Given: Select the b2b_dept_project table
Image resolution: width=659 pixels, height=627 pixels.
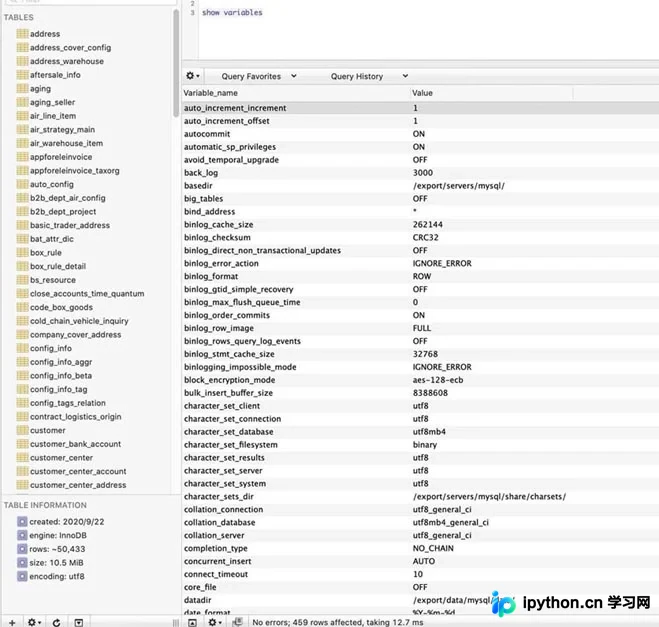Looking at the screenshot, I should pyautogui.click(x=63, y=211).
